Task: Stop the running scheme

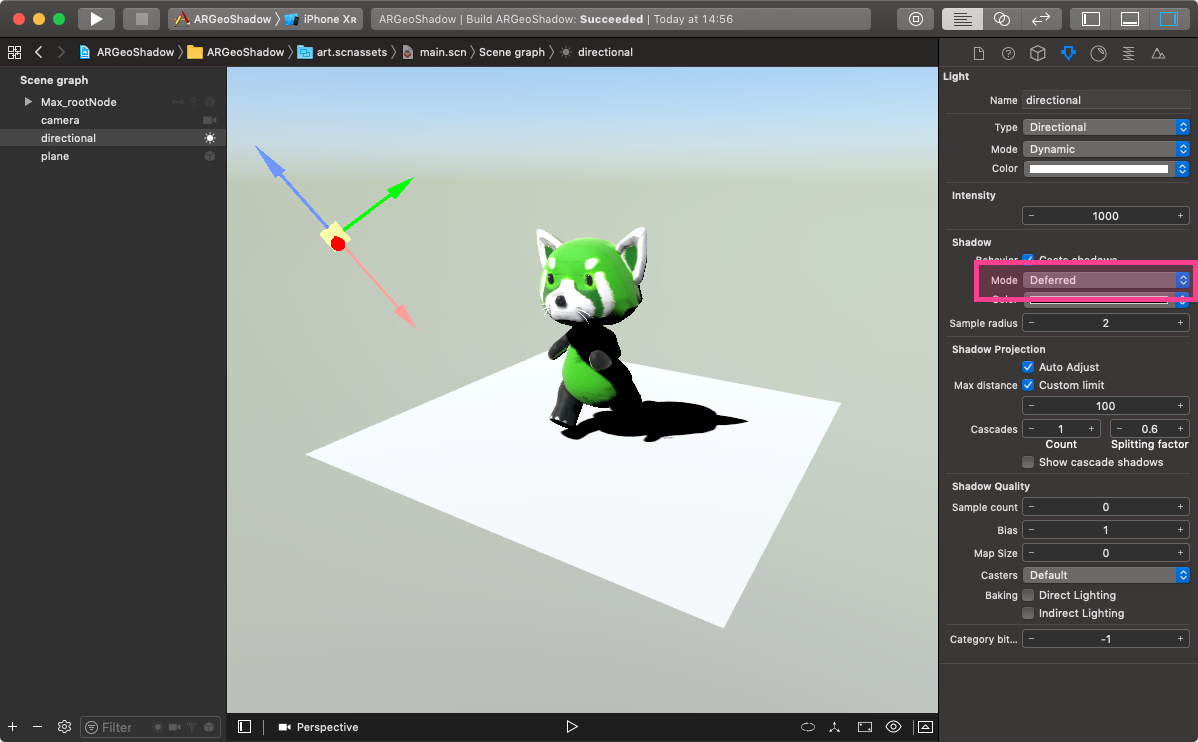Action: coord(141,19)
